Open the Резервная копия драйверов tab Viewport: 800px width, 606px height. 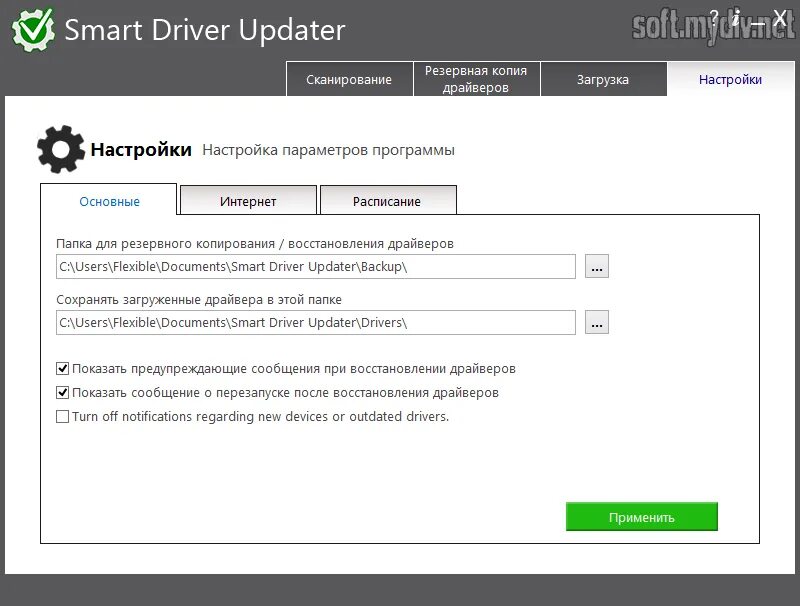476,79
